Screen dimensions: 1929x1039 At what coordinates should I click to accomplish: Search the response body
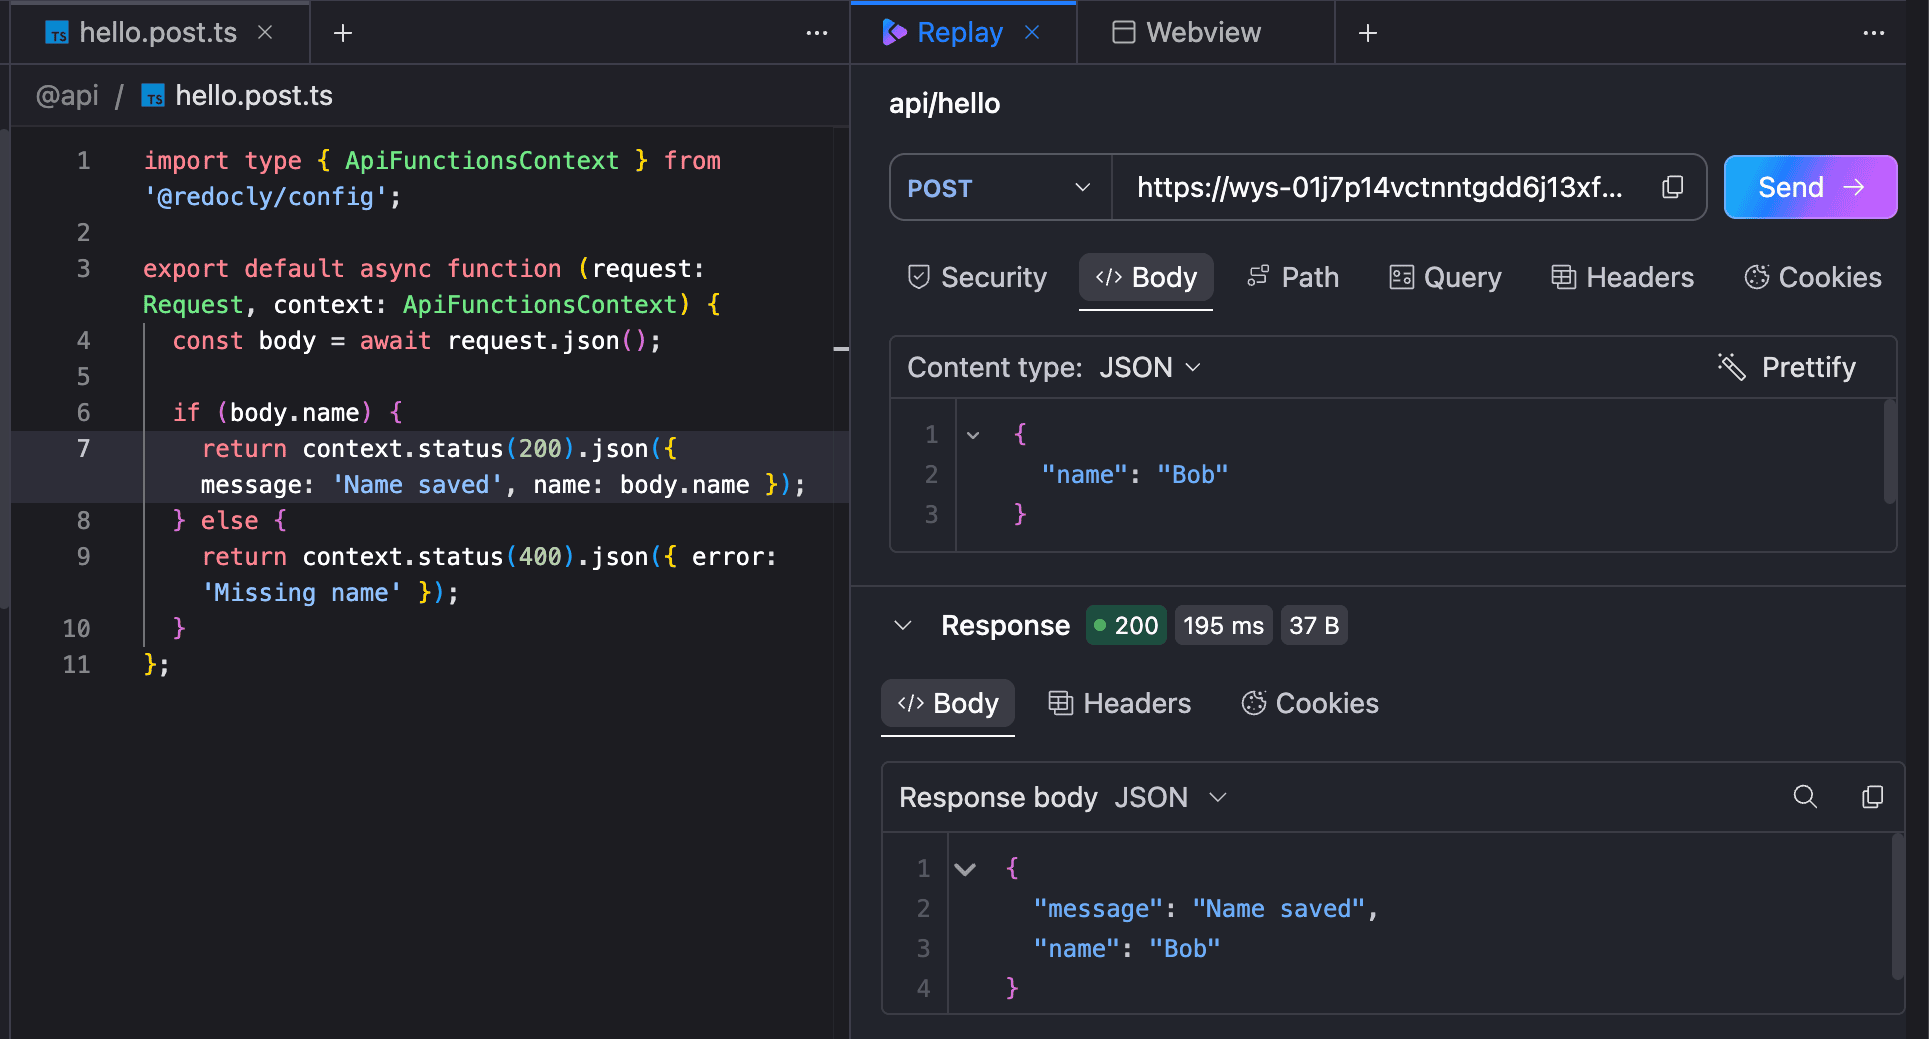pos(1805,797)
